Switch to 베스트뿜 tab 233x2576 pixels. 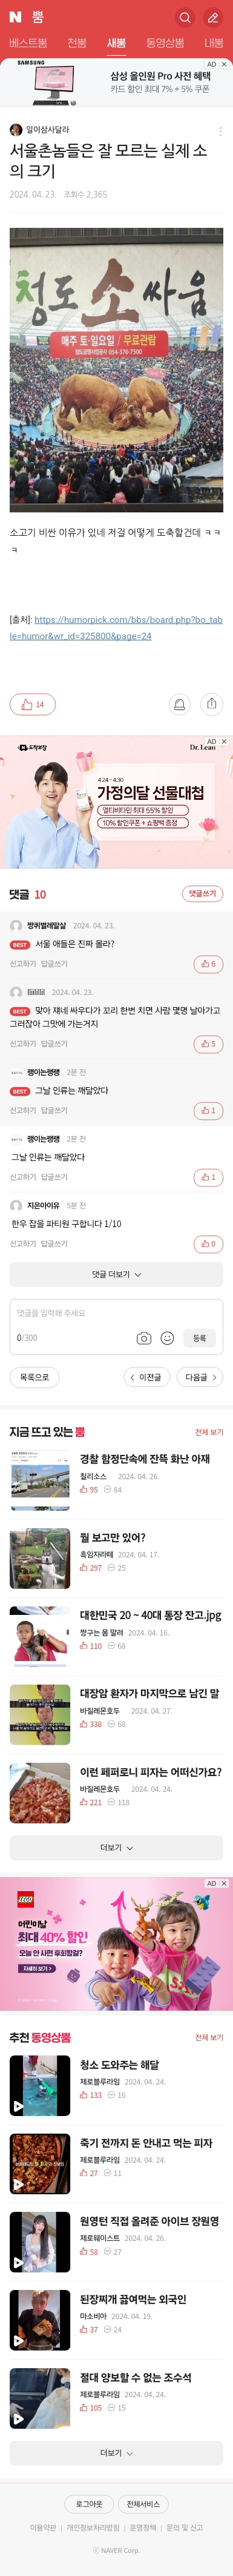click(28, 43)
